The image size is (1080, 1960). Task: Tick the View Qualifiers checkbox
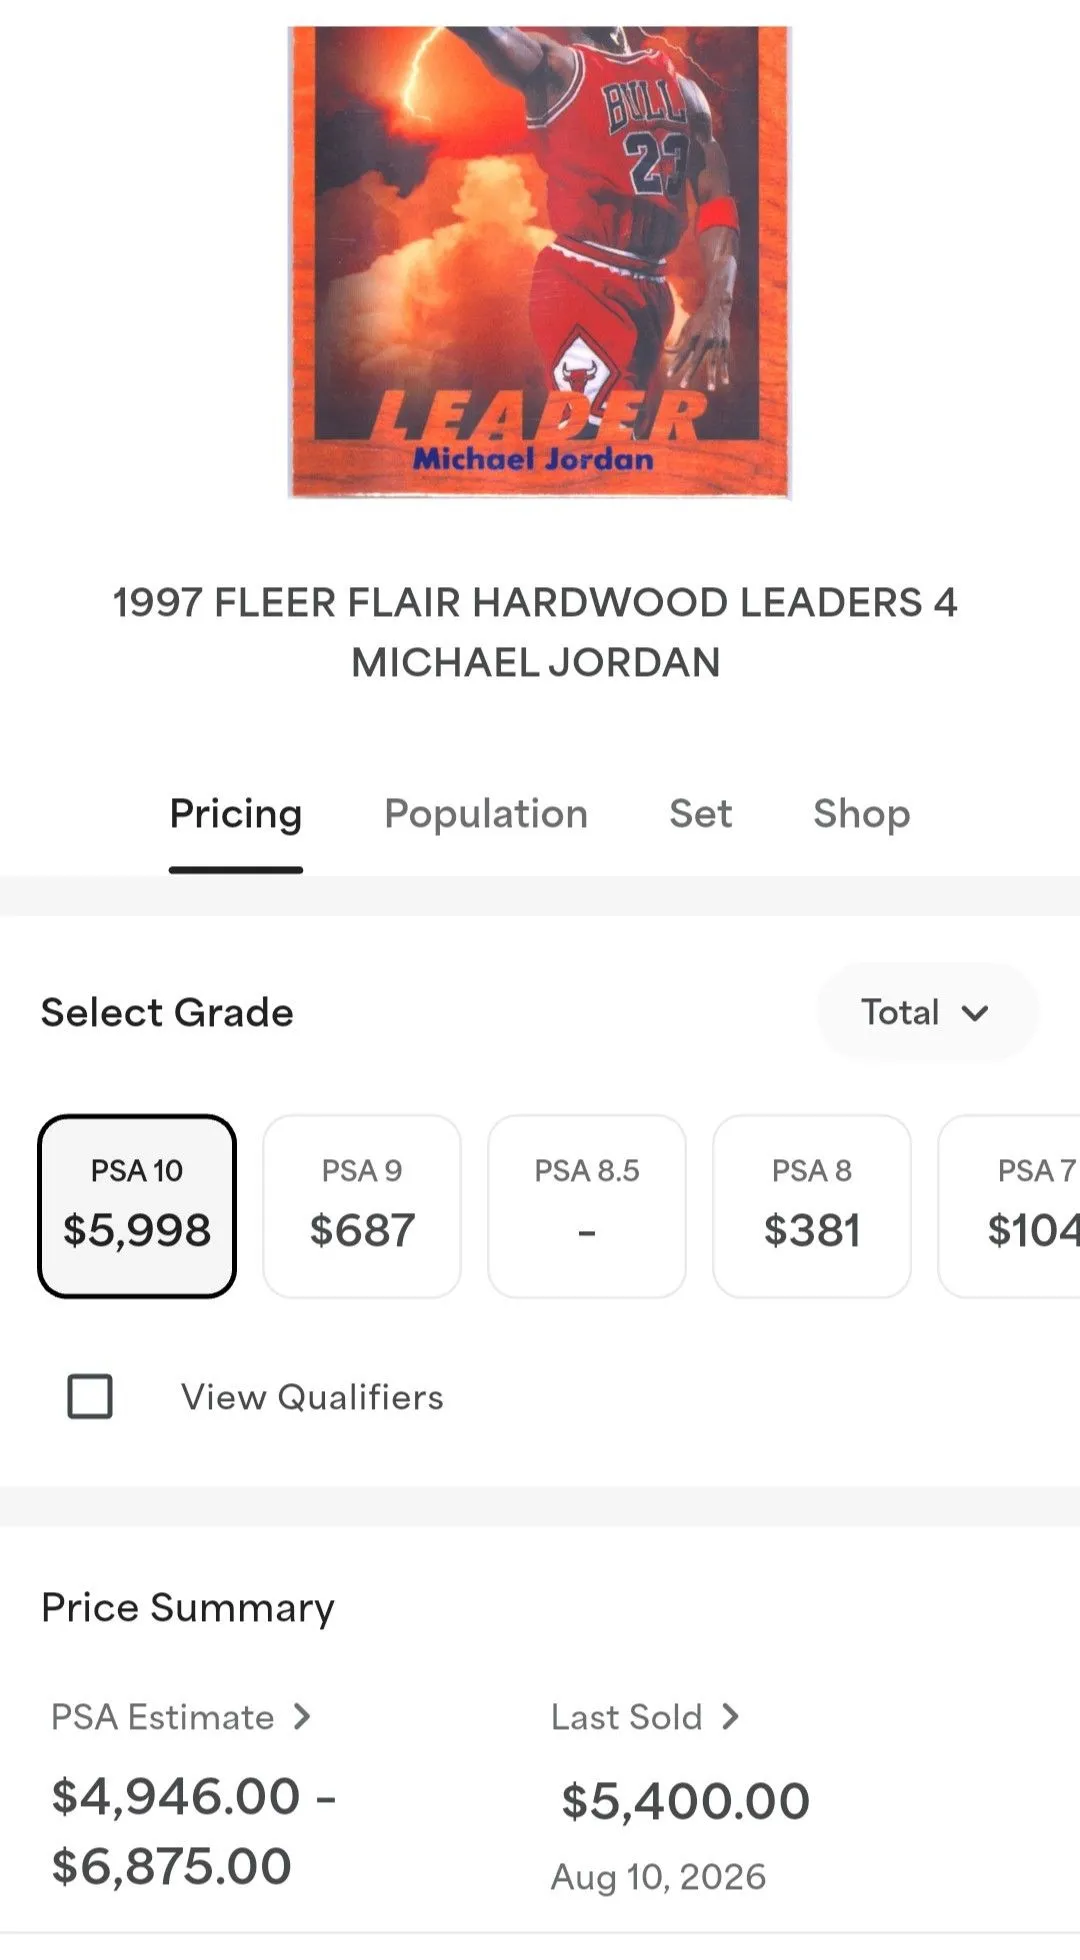coord(90,1396)
